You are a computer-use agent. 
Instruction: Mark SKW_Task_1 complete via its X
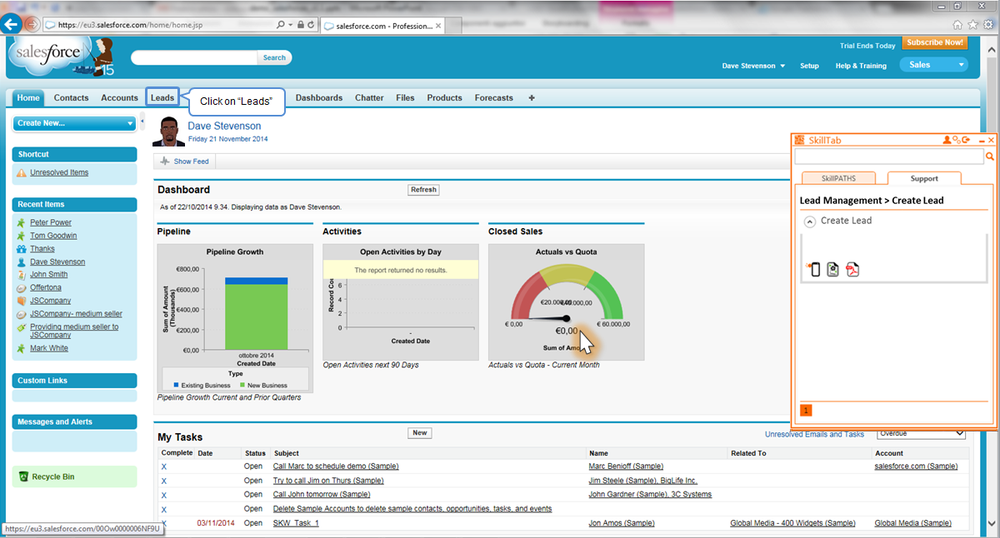[164, 523]
